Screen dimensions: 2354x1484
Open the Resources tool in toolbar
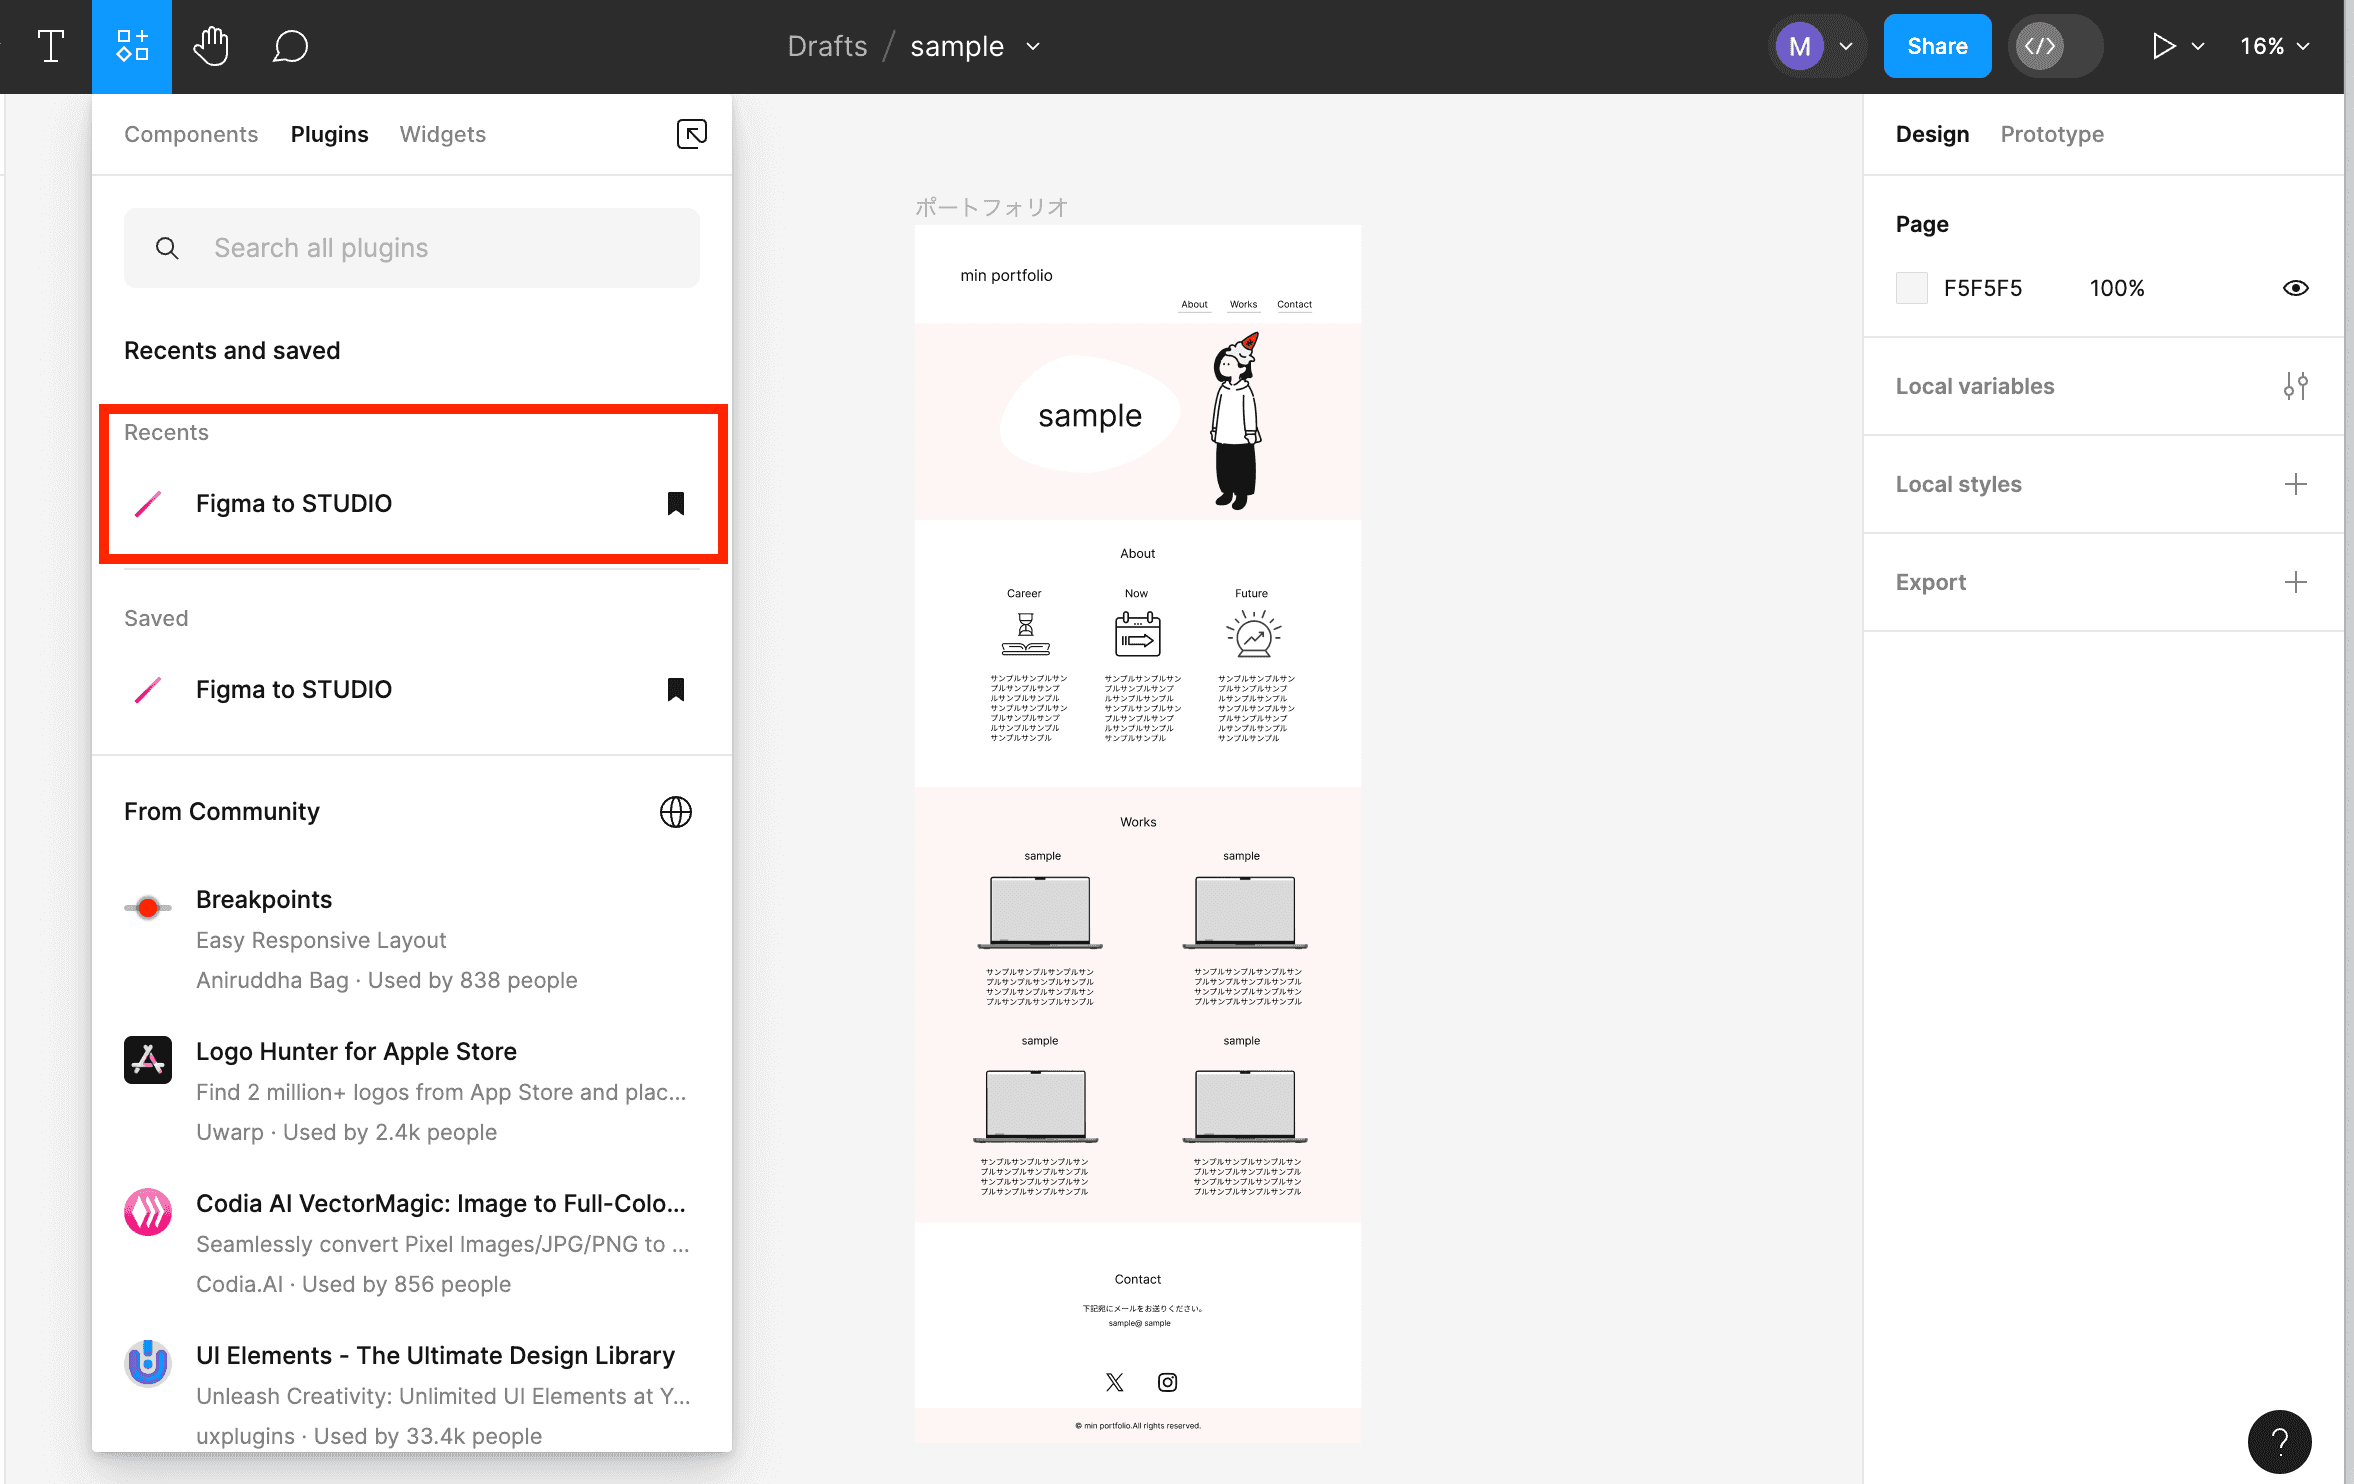pos(132,46)
